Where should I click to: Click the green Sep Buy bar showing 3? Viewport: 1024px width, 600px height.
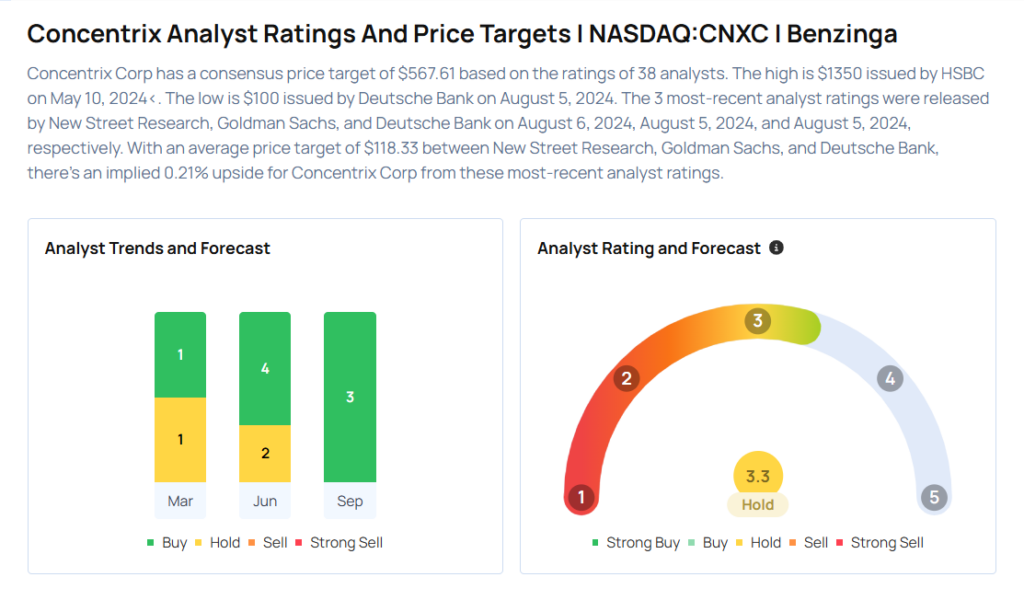point(350,397)
